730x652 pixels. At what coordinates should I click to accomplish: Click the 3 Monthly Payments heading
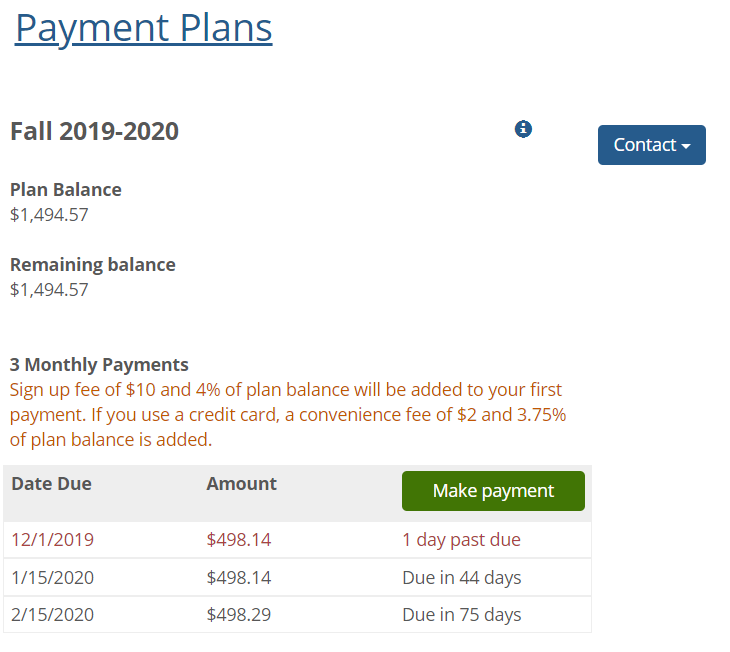(99, 365)
